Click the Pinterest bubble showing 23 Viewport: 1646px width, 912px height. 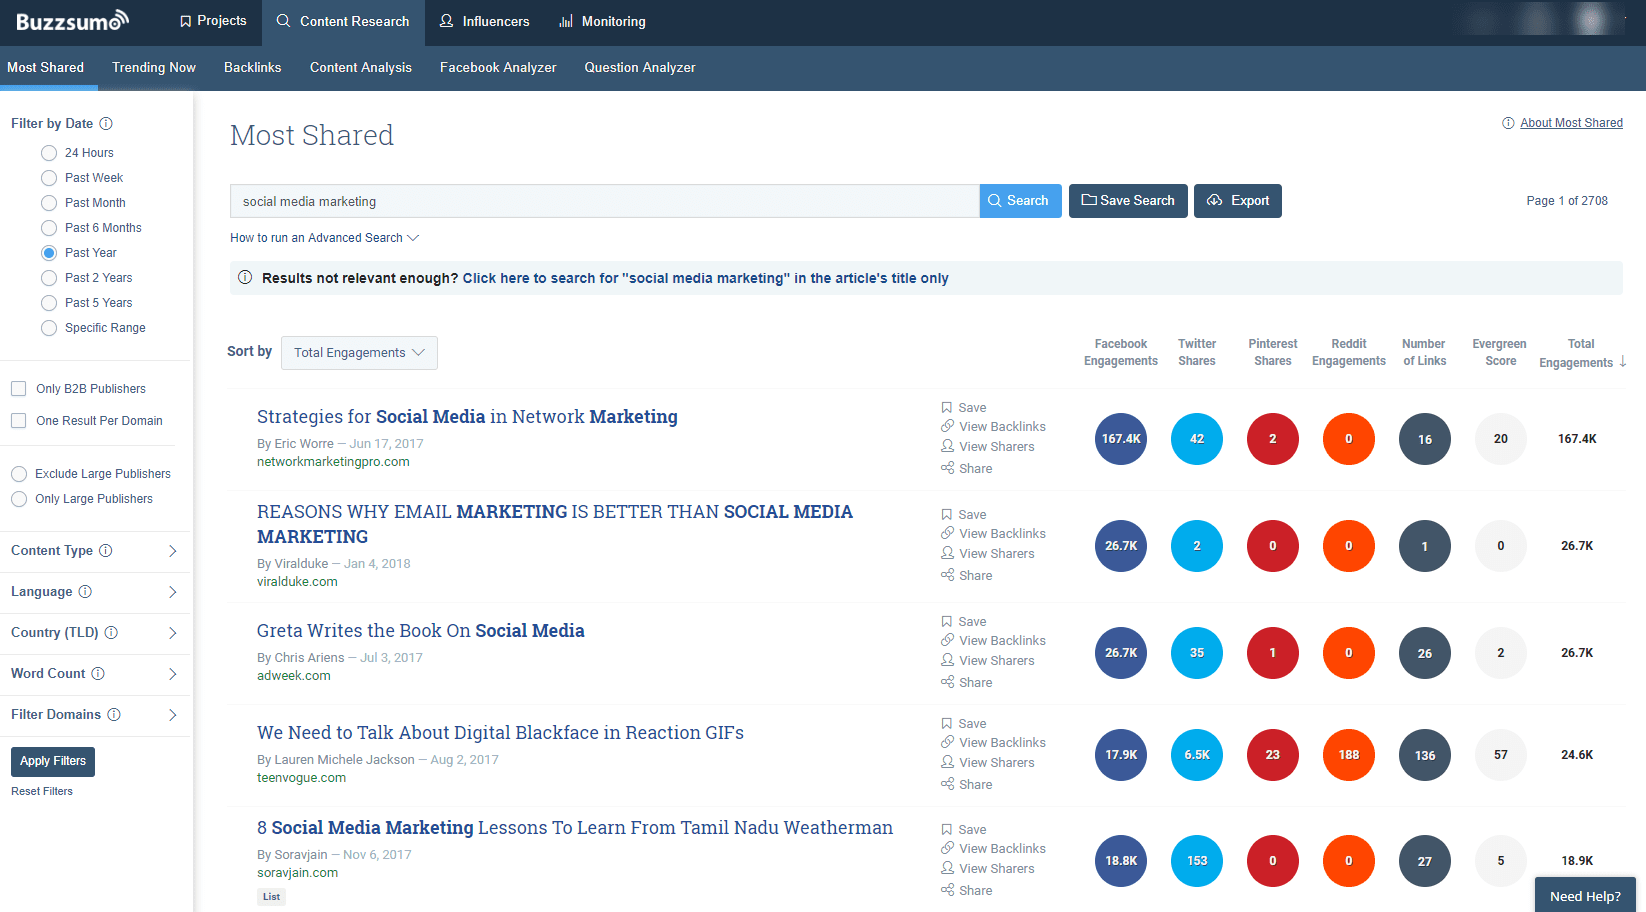pyautogui.click(x=1273, y=755)
